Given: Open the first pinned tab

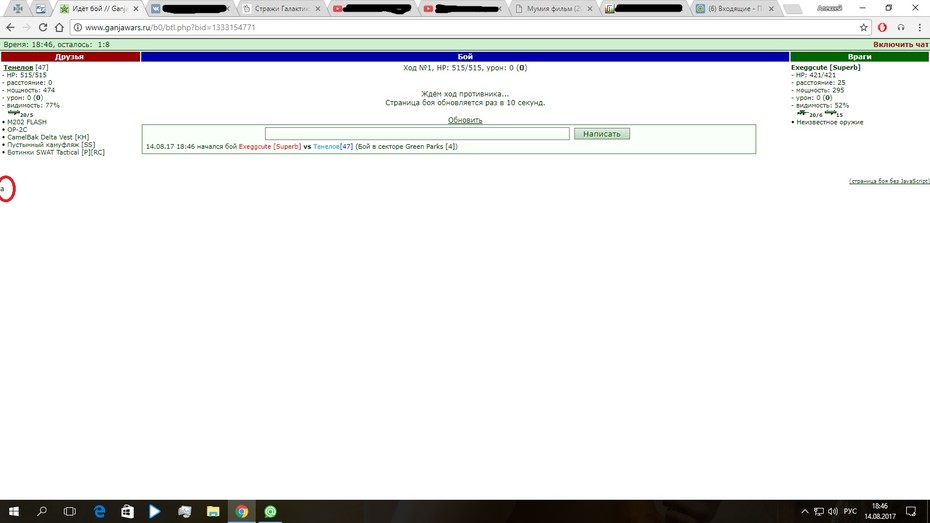Looking at the screenshot, I should pyautogui.click(x=18, y=9).
